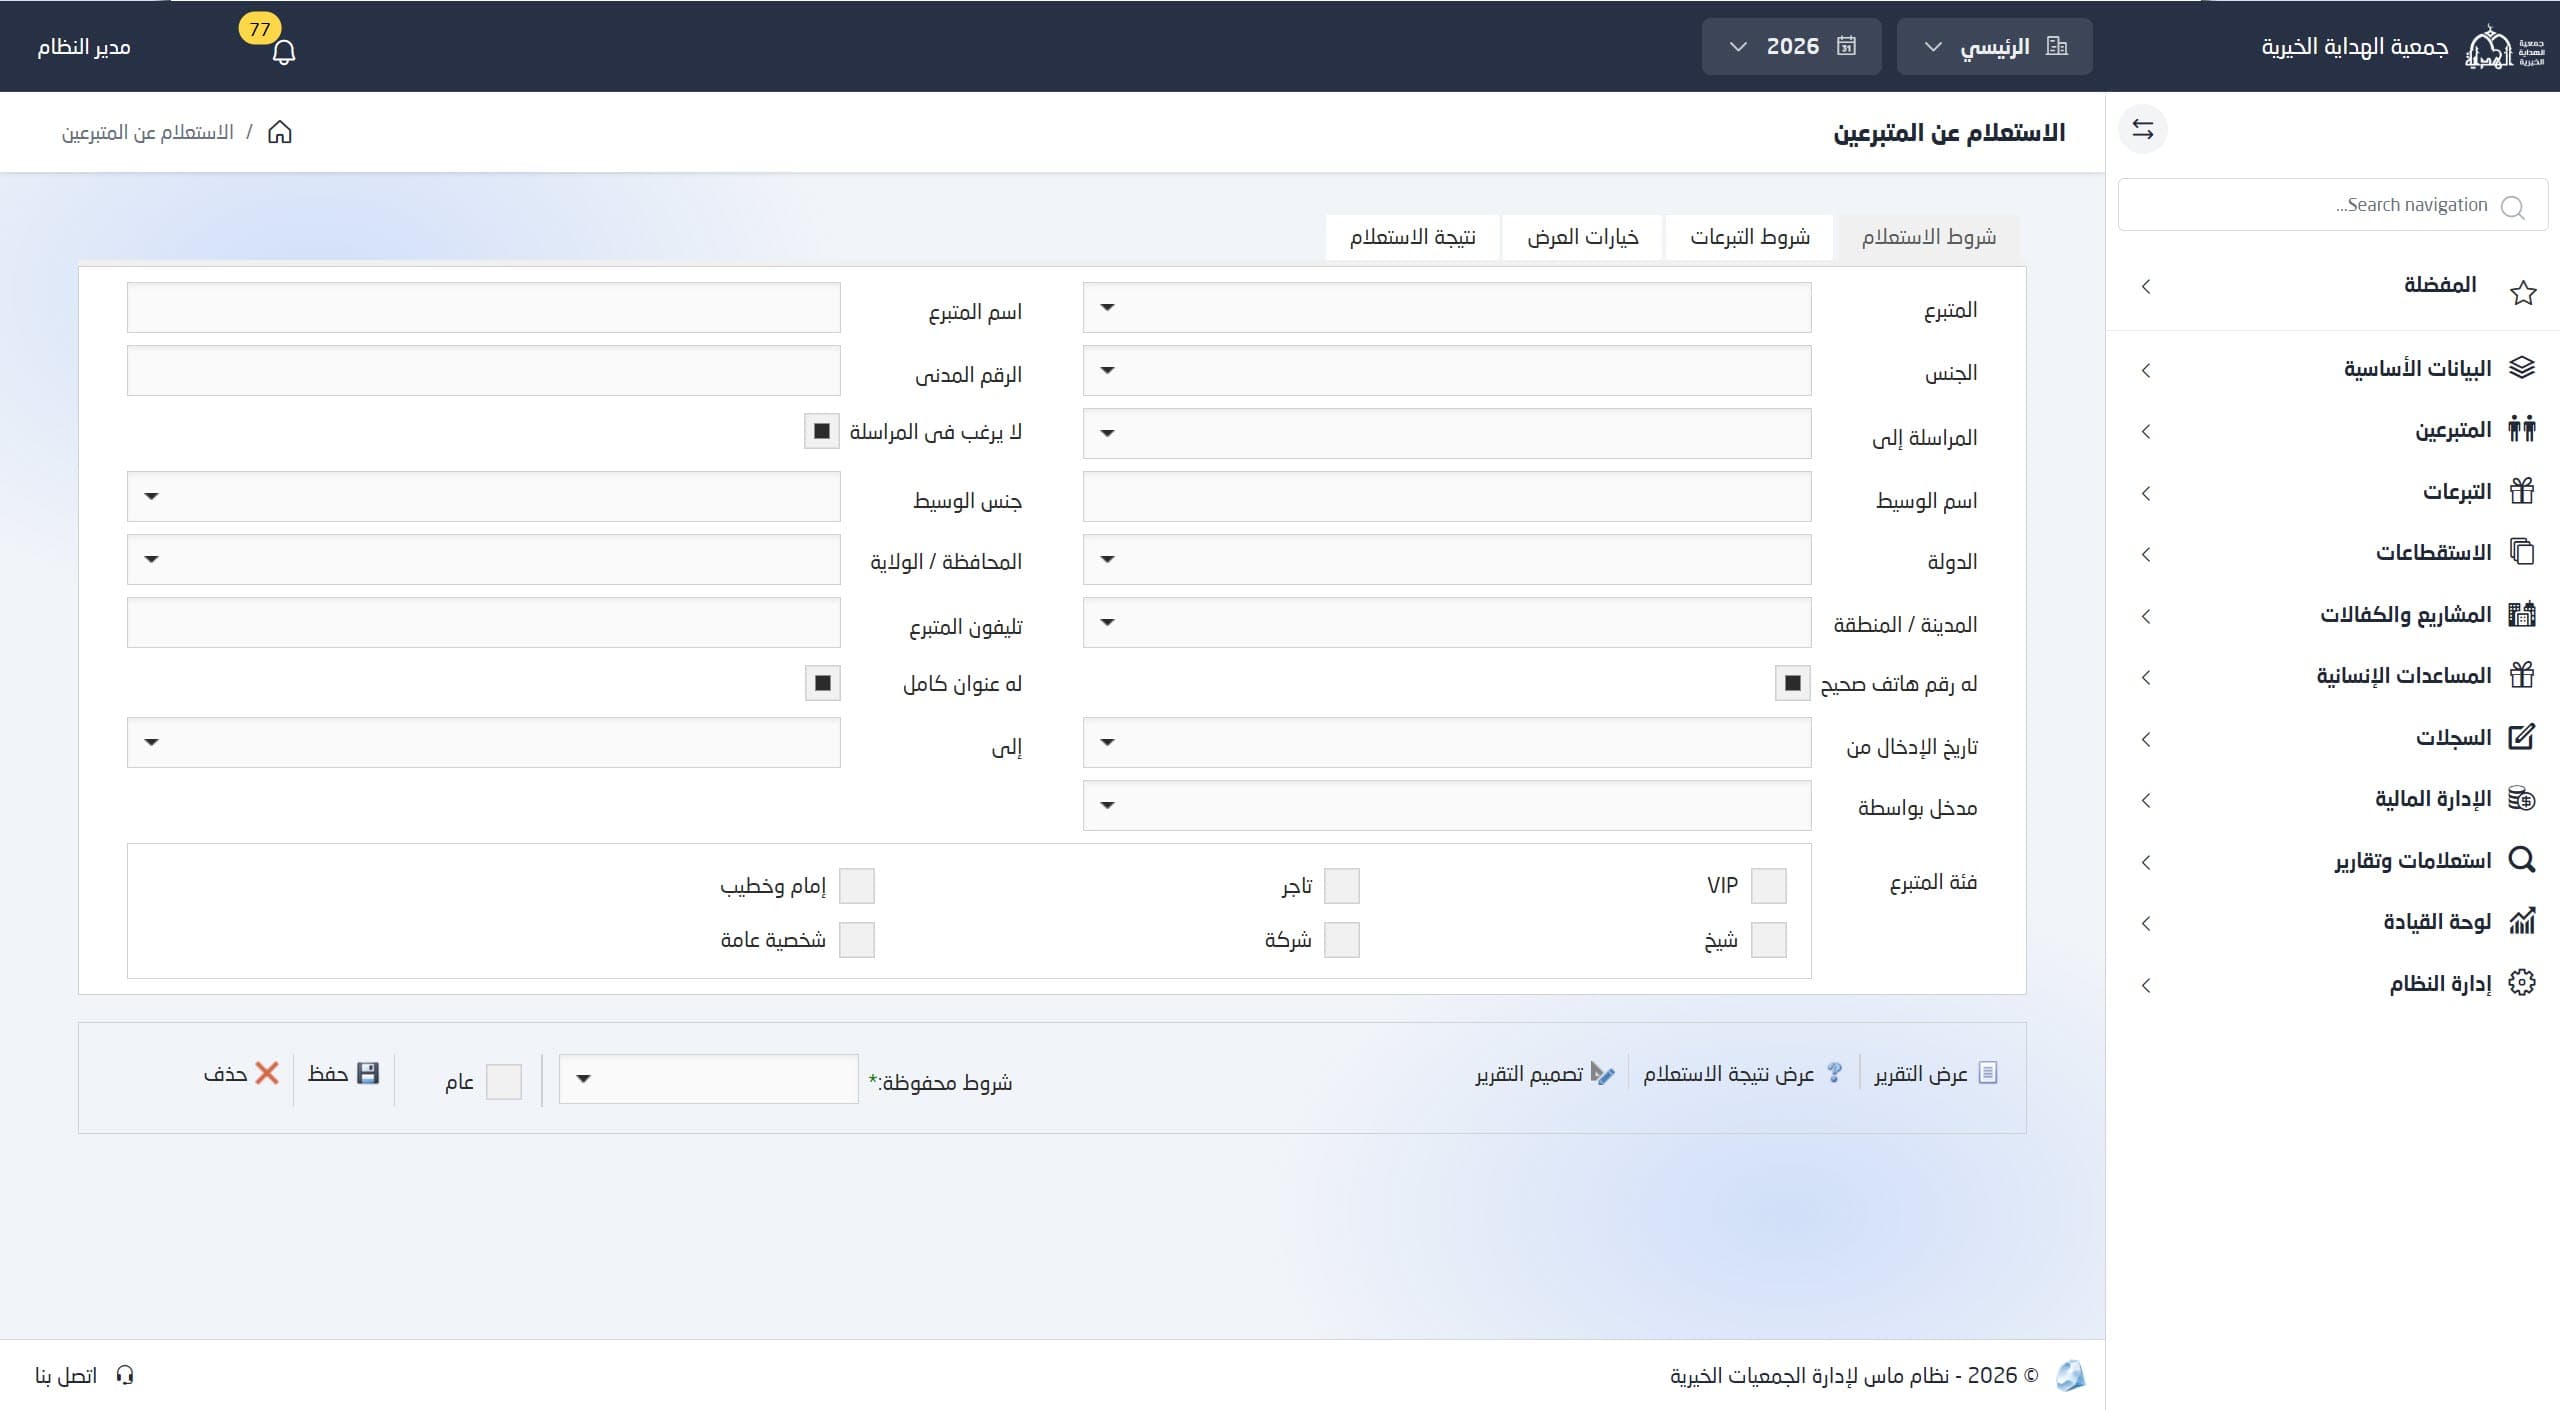Open the 'شروط محفوظة' dropdown

click(x=708, y=1078)
